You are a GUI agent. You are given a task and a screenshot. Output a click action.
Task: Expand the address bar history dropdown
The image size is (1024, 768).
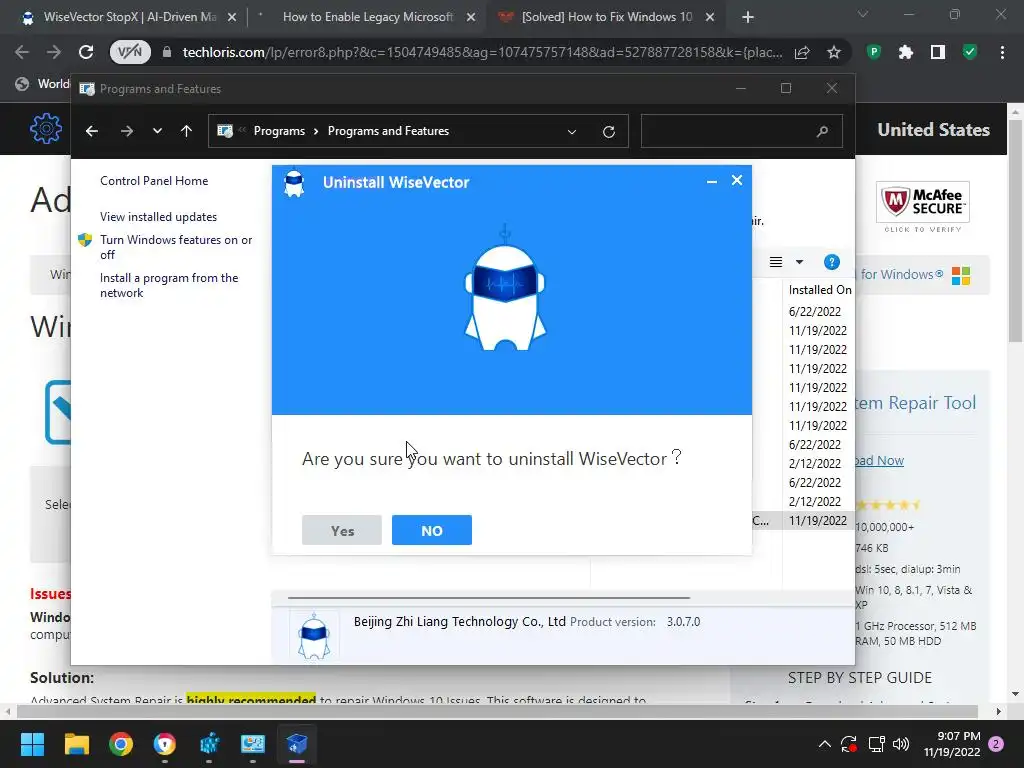point(572,131)
